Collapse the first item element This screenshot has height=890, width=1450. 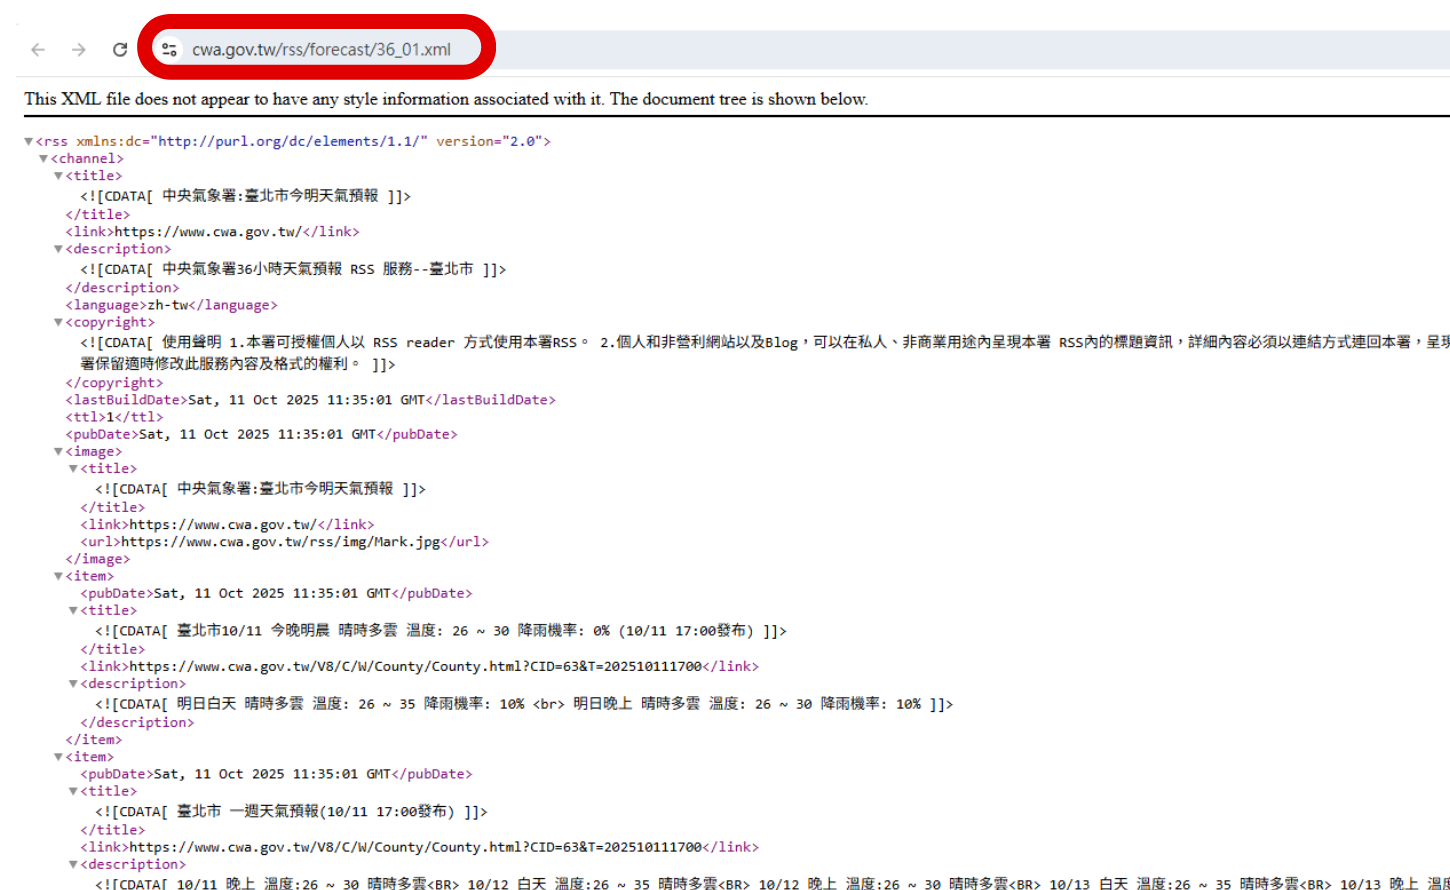pos(57,575)
